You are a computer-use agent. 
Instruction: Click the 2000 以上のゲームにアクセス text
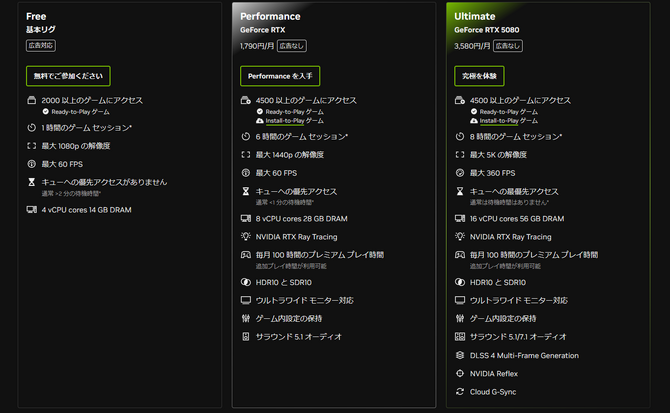(x=92, y=100)
